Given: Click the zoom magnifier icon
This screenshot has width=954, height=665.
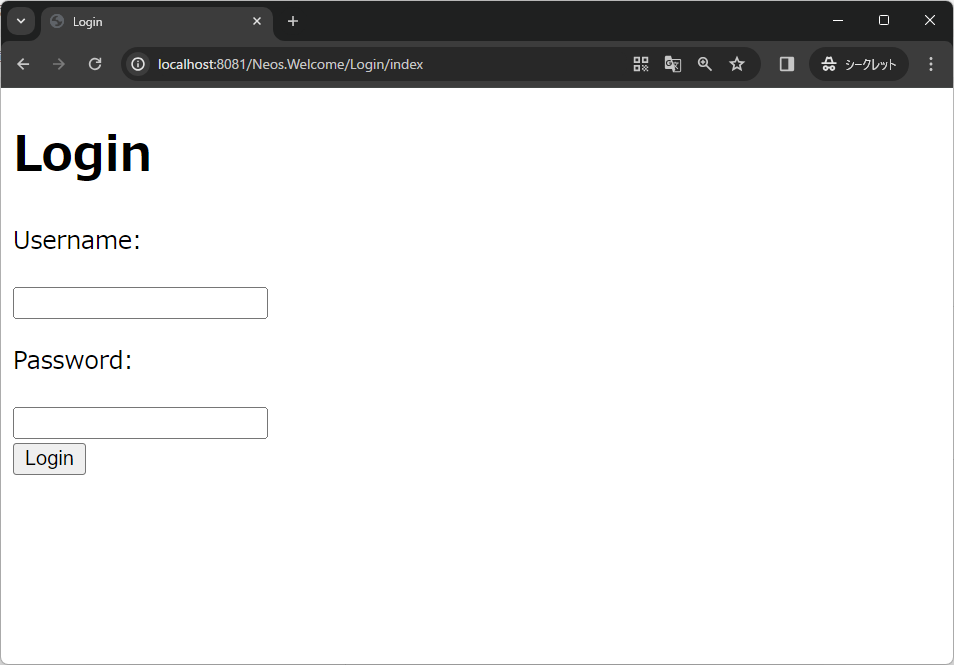Looking at the screenshot, I should point(705,64).
